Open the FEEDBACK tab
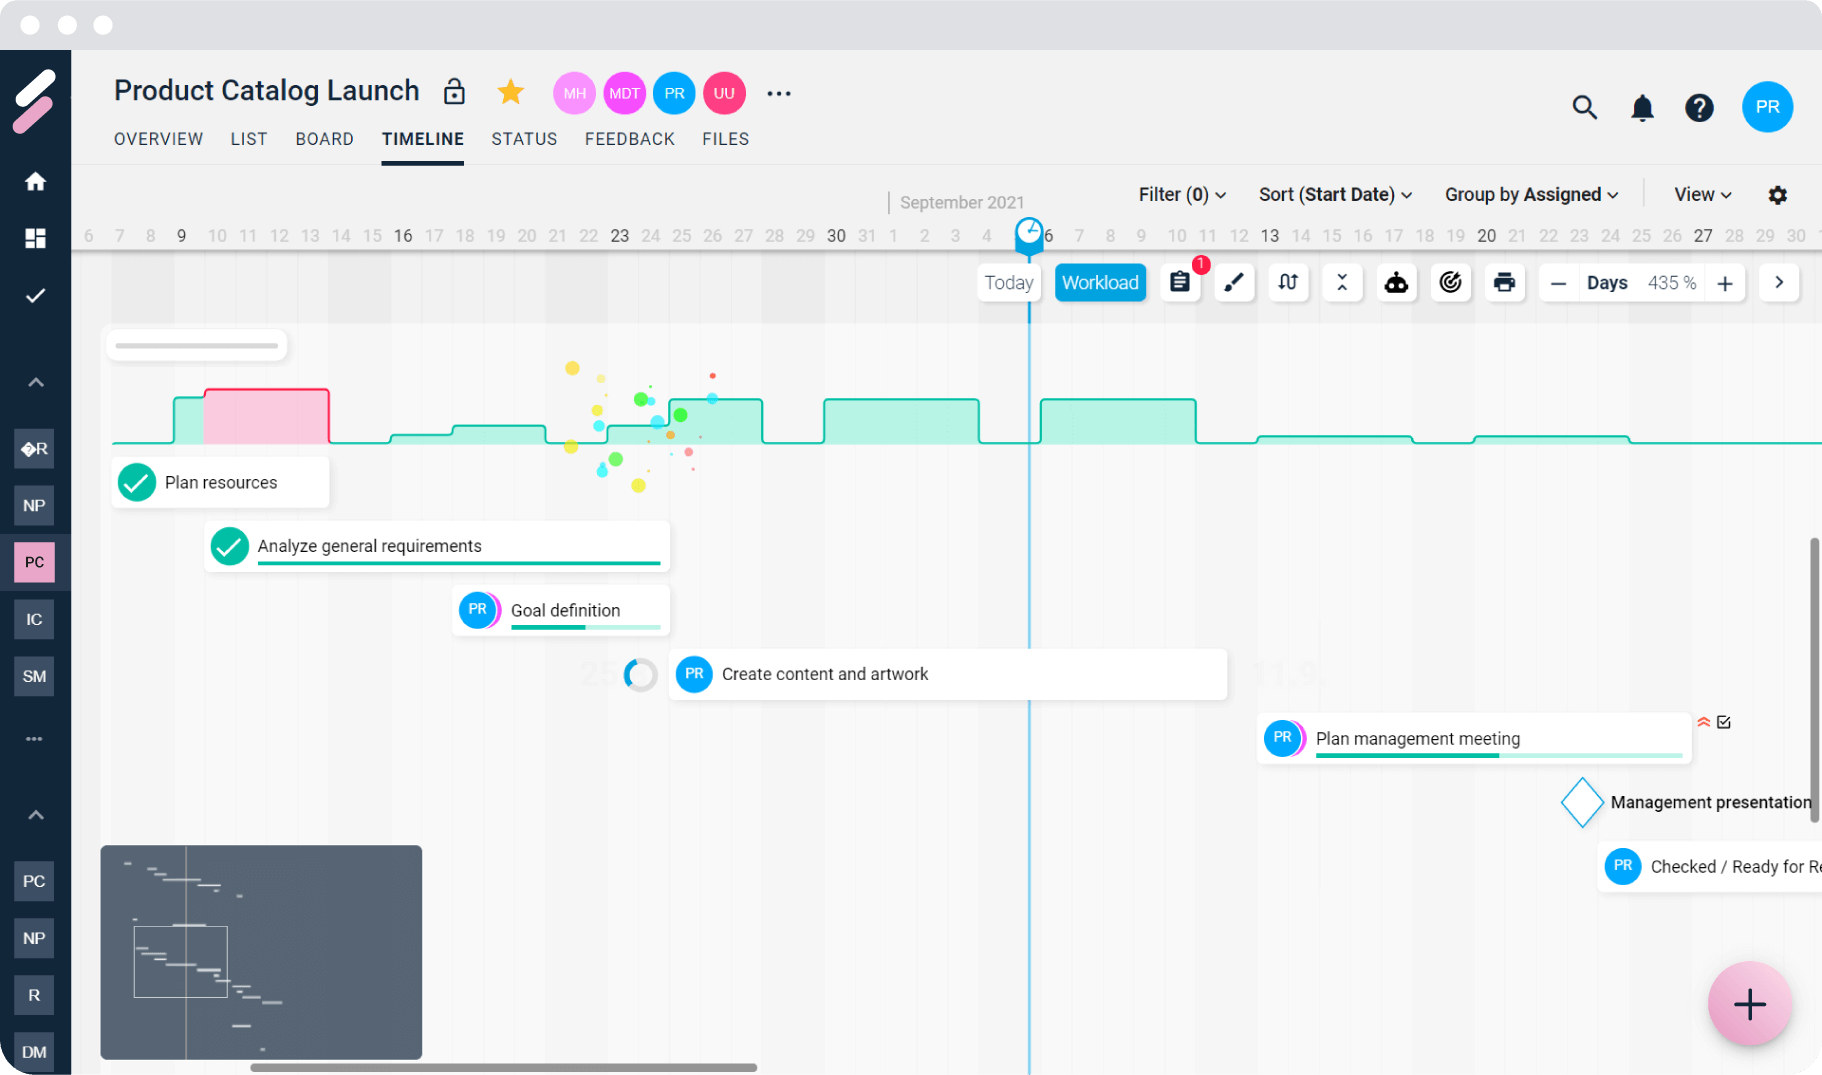The width and height of the screenshot is (1822, 1075). pos(629,139)
